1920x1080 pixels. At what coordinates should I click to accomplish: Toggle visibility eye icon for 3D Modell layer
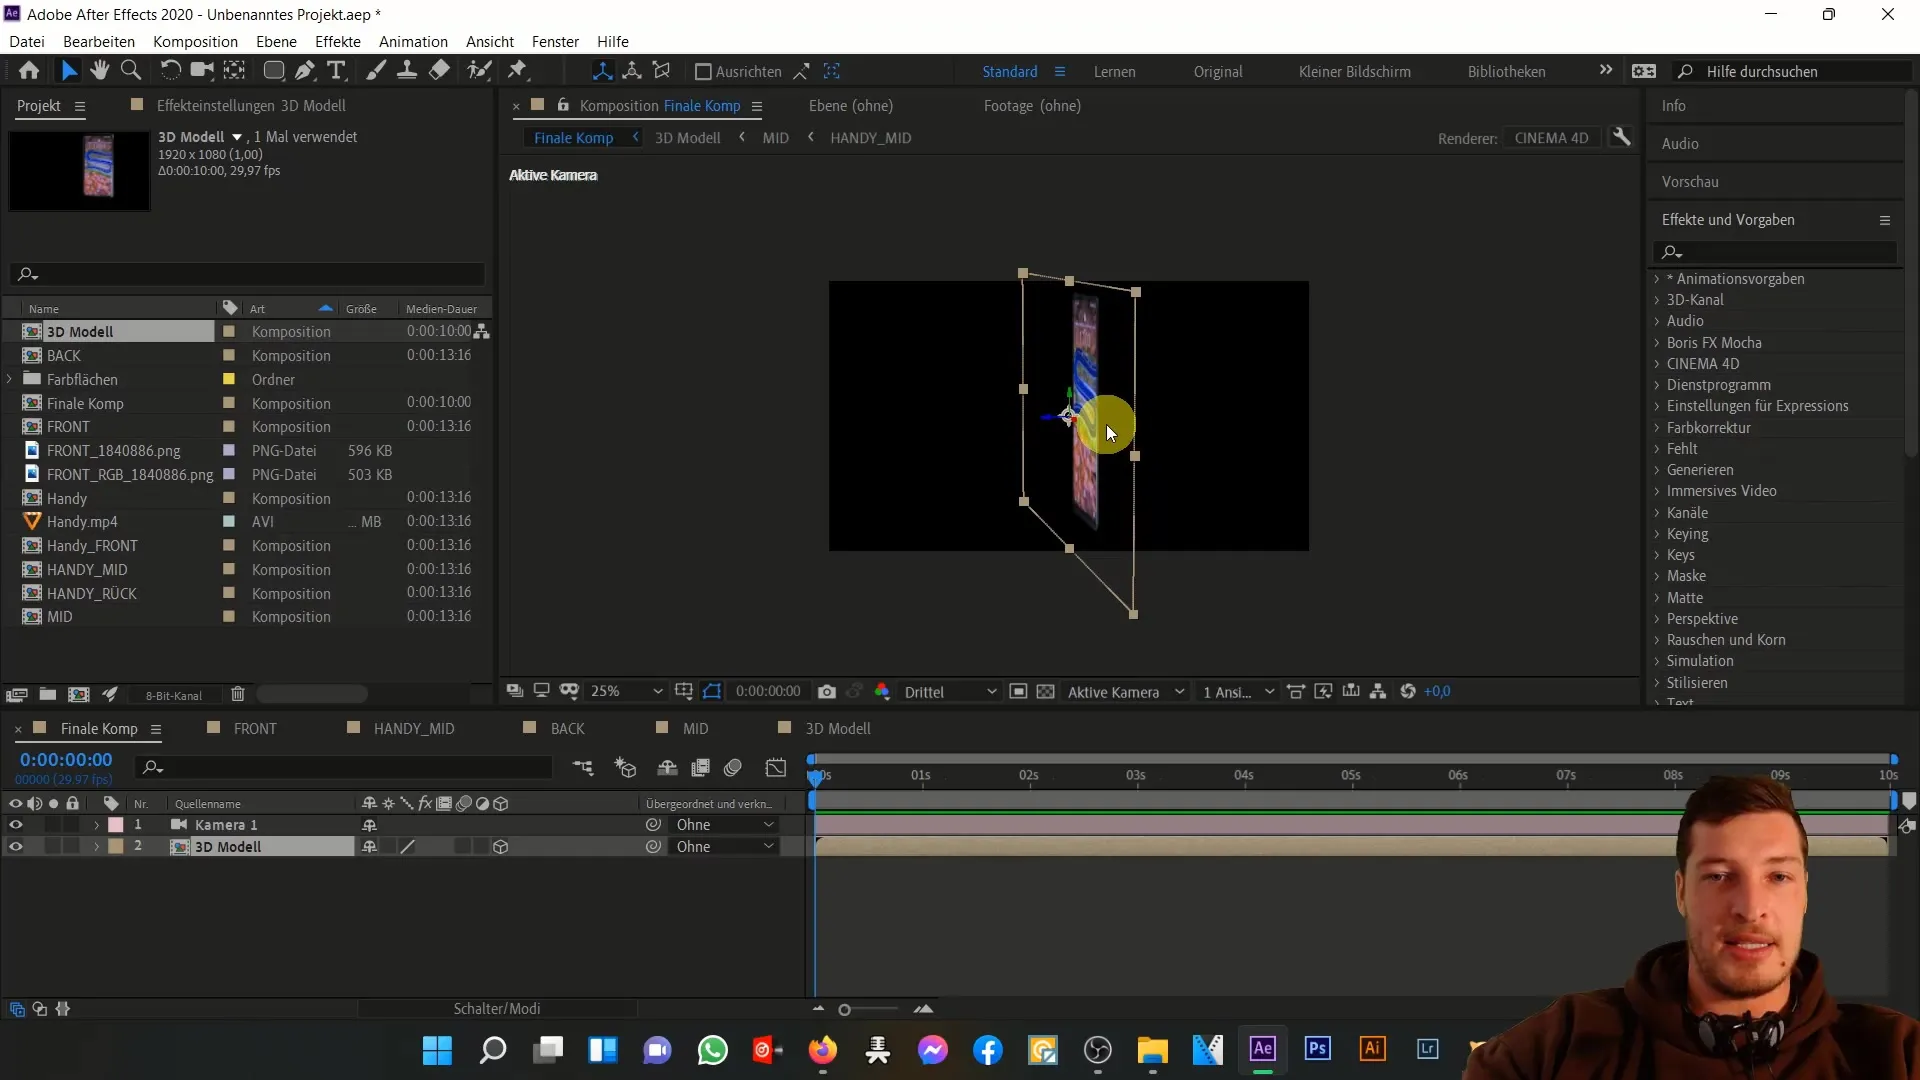(x=16, y=847)
